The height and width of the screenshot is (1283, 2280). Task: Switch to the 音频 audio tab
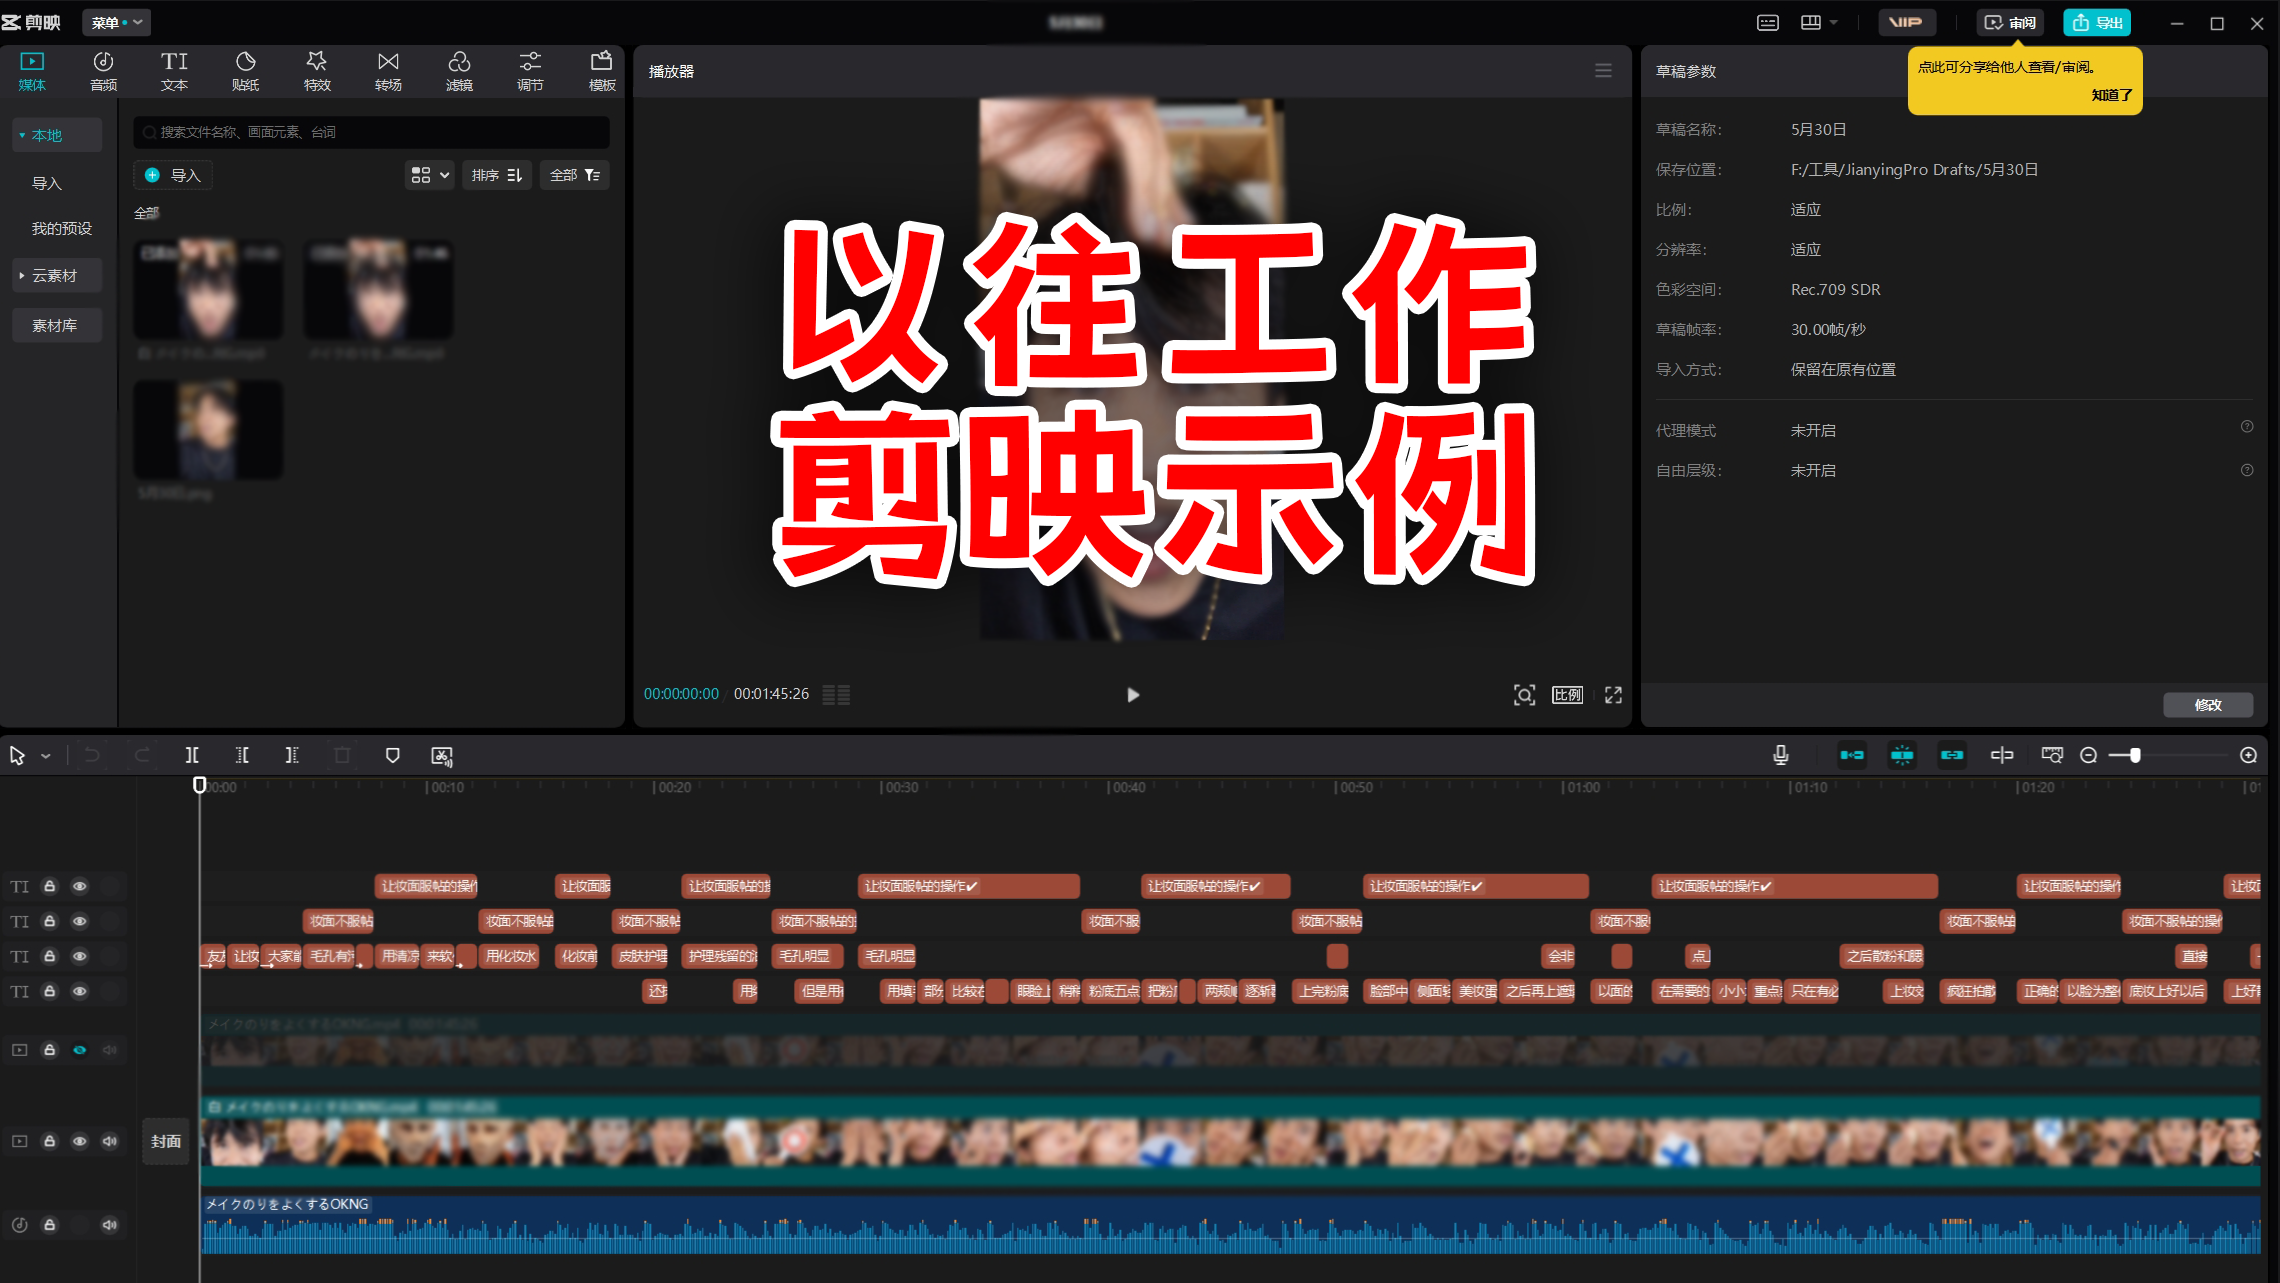(103, 71)
